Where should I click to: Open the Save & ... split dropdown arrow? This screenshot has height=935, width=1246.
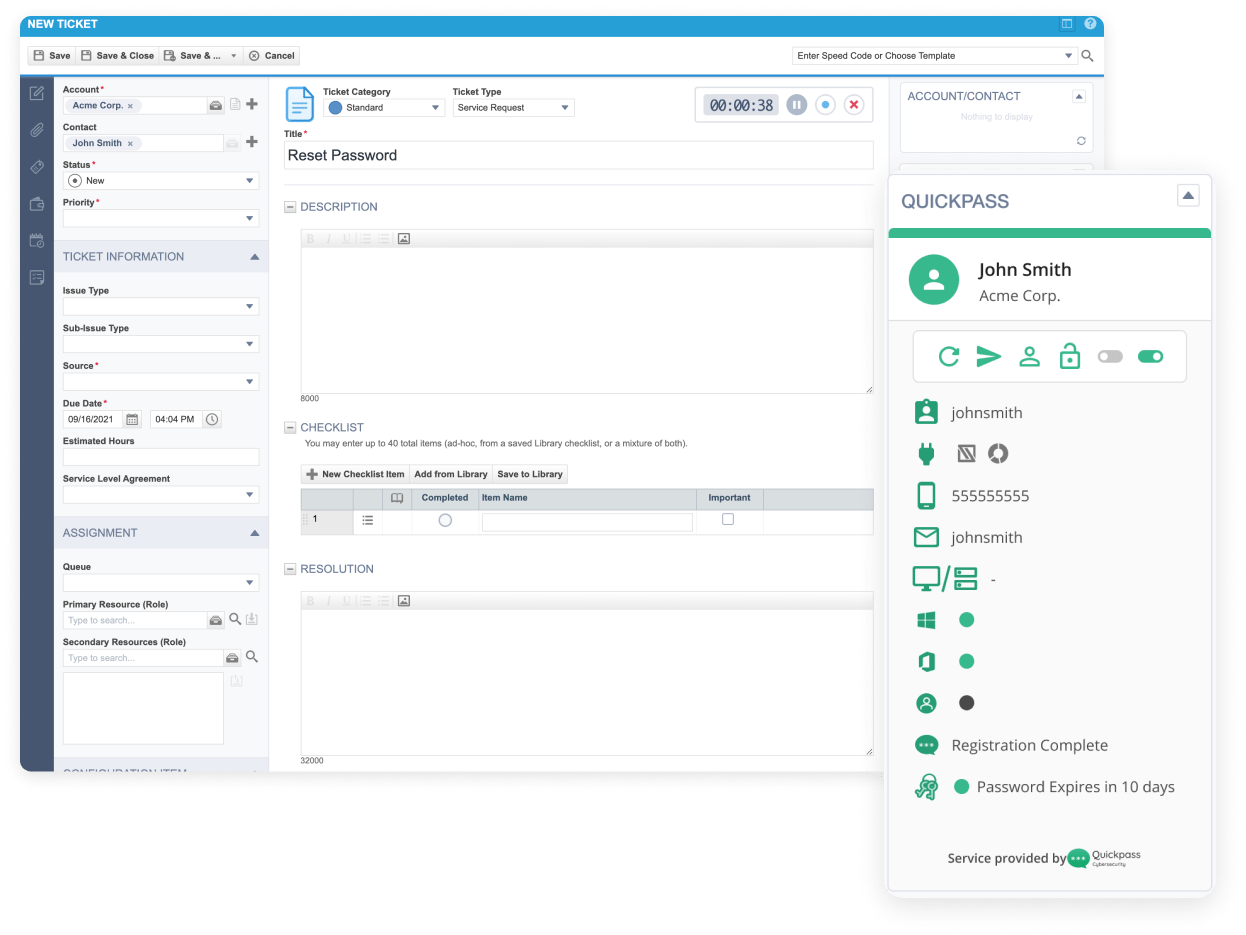point(234,56)
